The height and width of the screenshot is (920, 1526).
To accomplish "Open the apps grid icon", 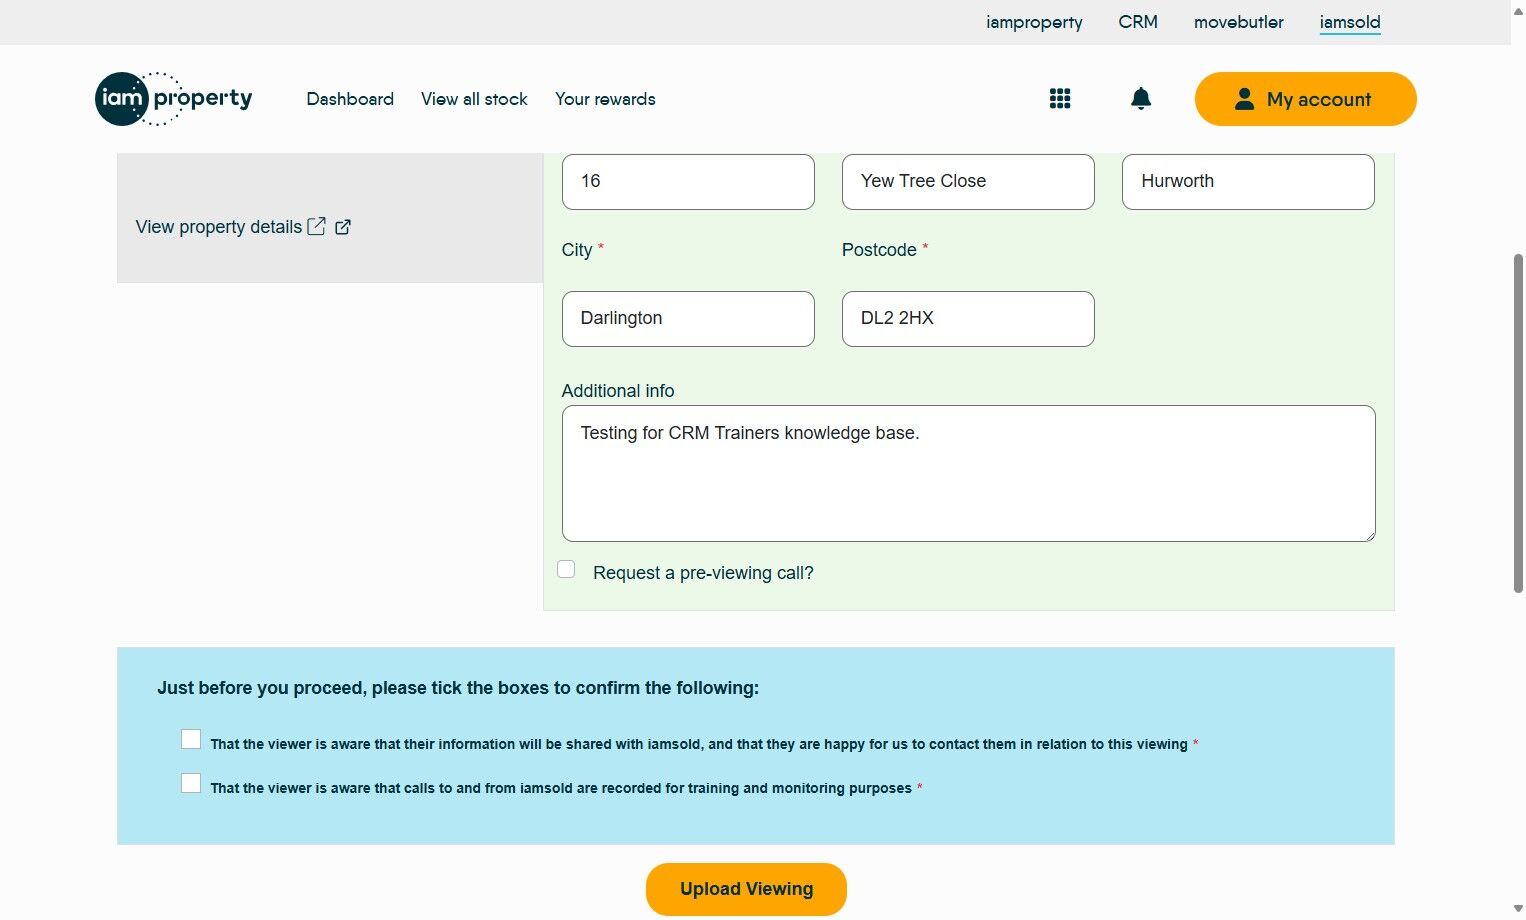I will coord(1060,98).
